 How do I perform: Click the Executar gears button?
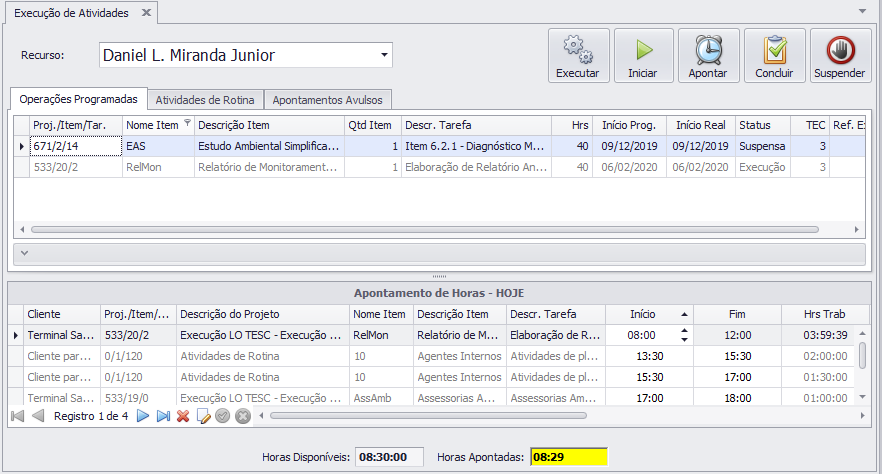point(578,56)
